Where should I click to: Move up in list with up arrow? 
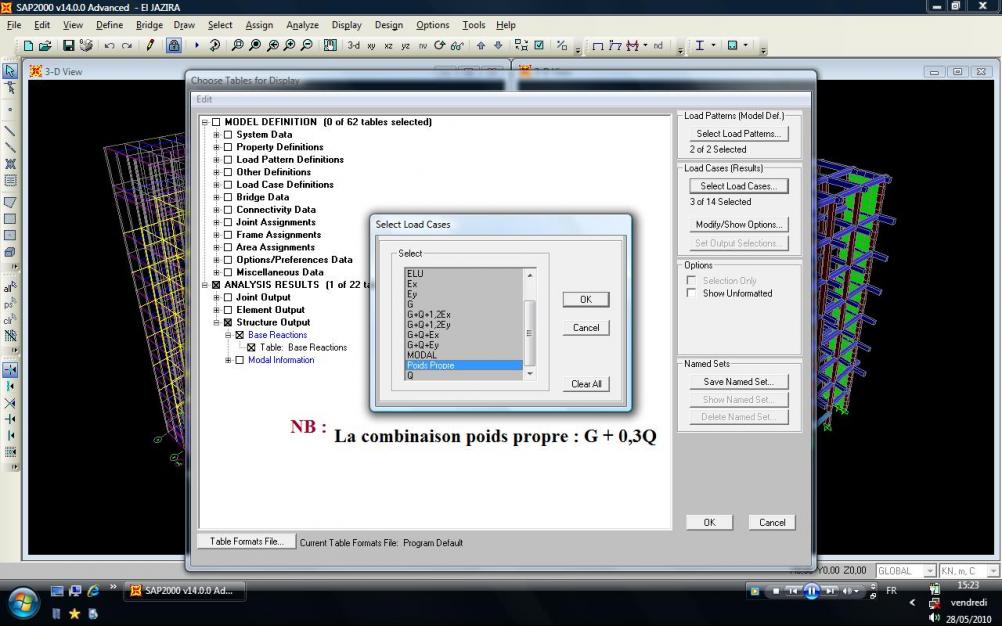(481, 45)
